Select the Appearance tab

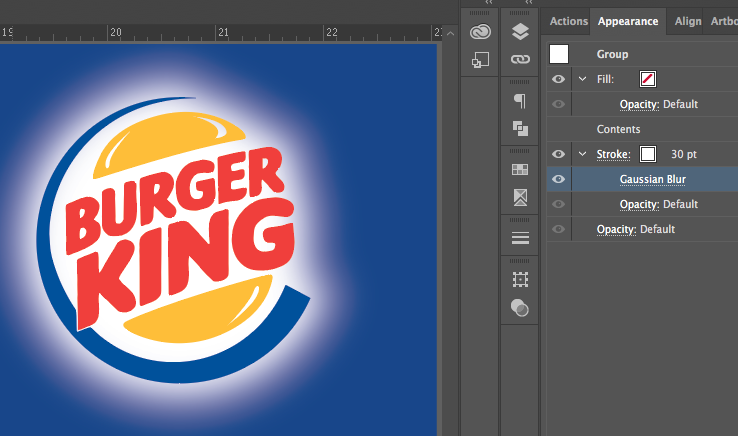pos(628,21)
